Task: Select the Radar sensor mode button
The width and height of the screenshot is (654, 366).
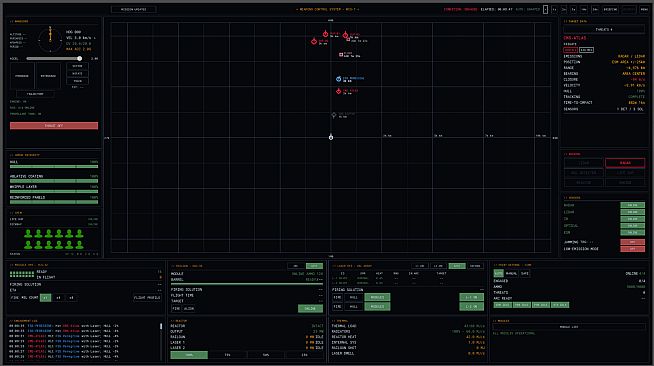Action: click(x=625, y=163)
